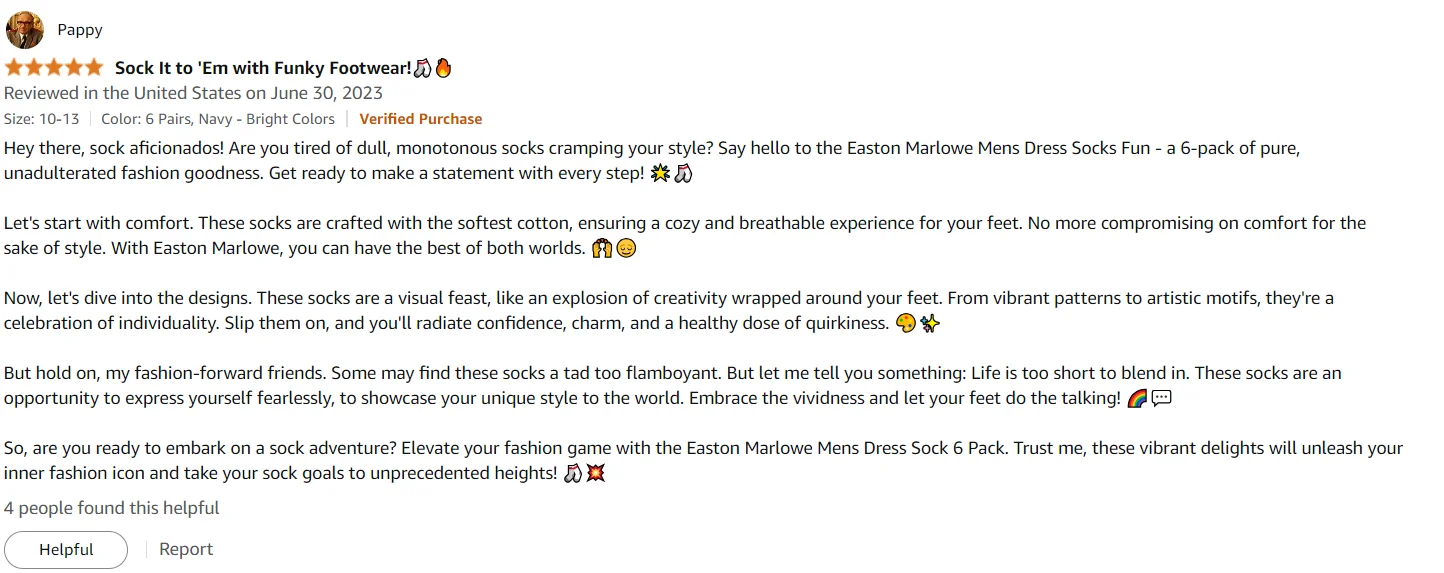
Task: Click the "Size: 10-13" variant text
Action: [41, 119]
